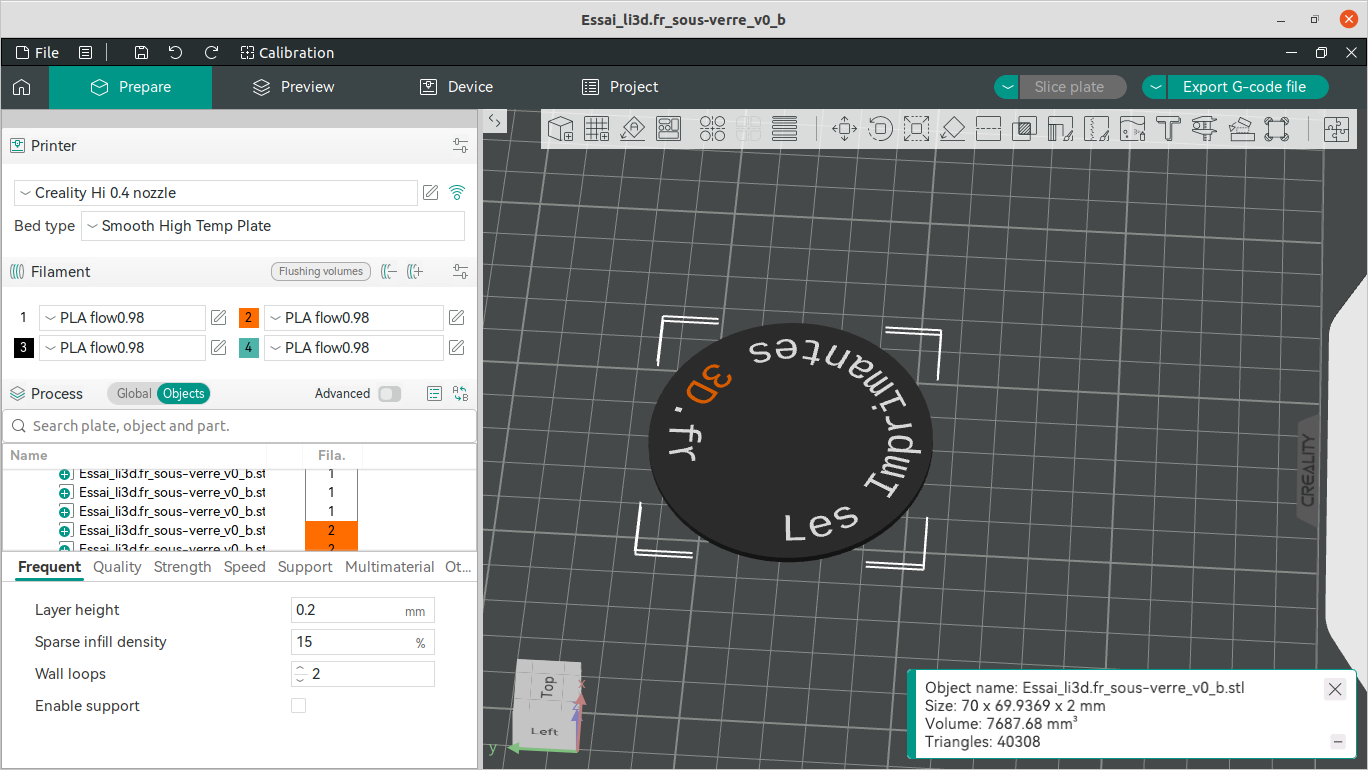Click the add filament icon
The image size is (1368, 770).
416,272
